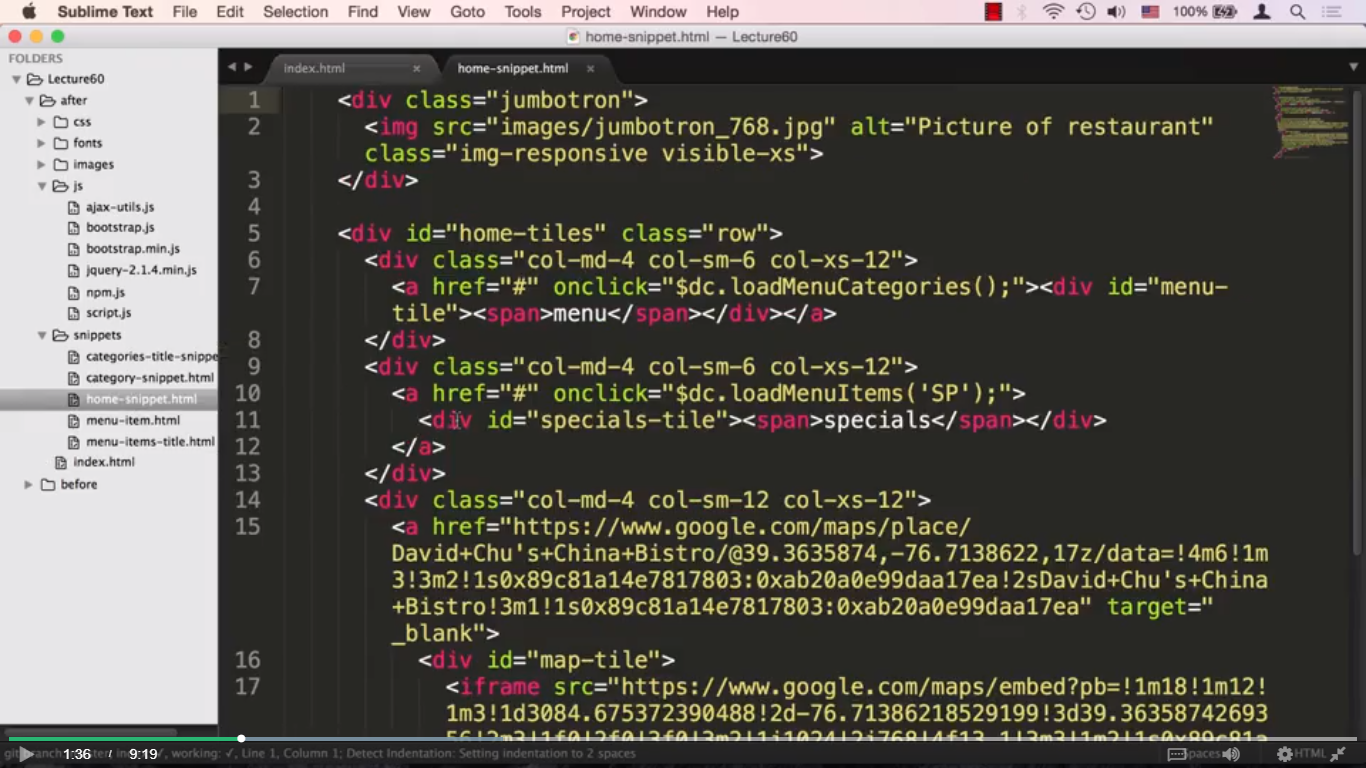1366x768 pixels.
Task: Toggle video captions in the player bar
Action: pyautogui.click(x=1178, y=754)
